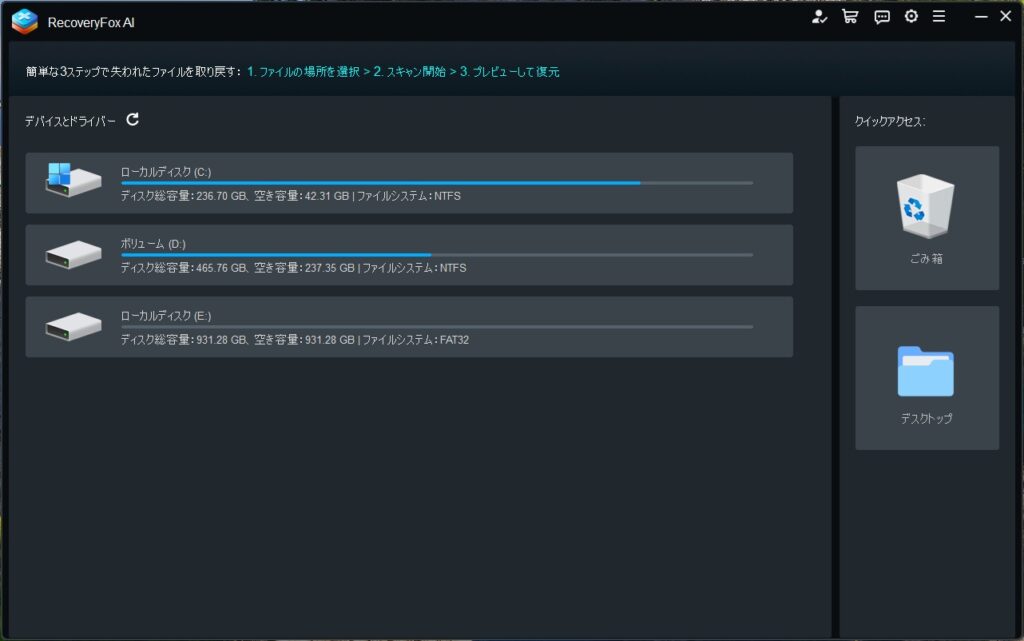Open the hamburger menu in title bar
1024x641 pixels.
(x=939, y=17)
